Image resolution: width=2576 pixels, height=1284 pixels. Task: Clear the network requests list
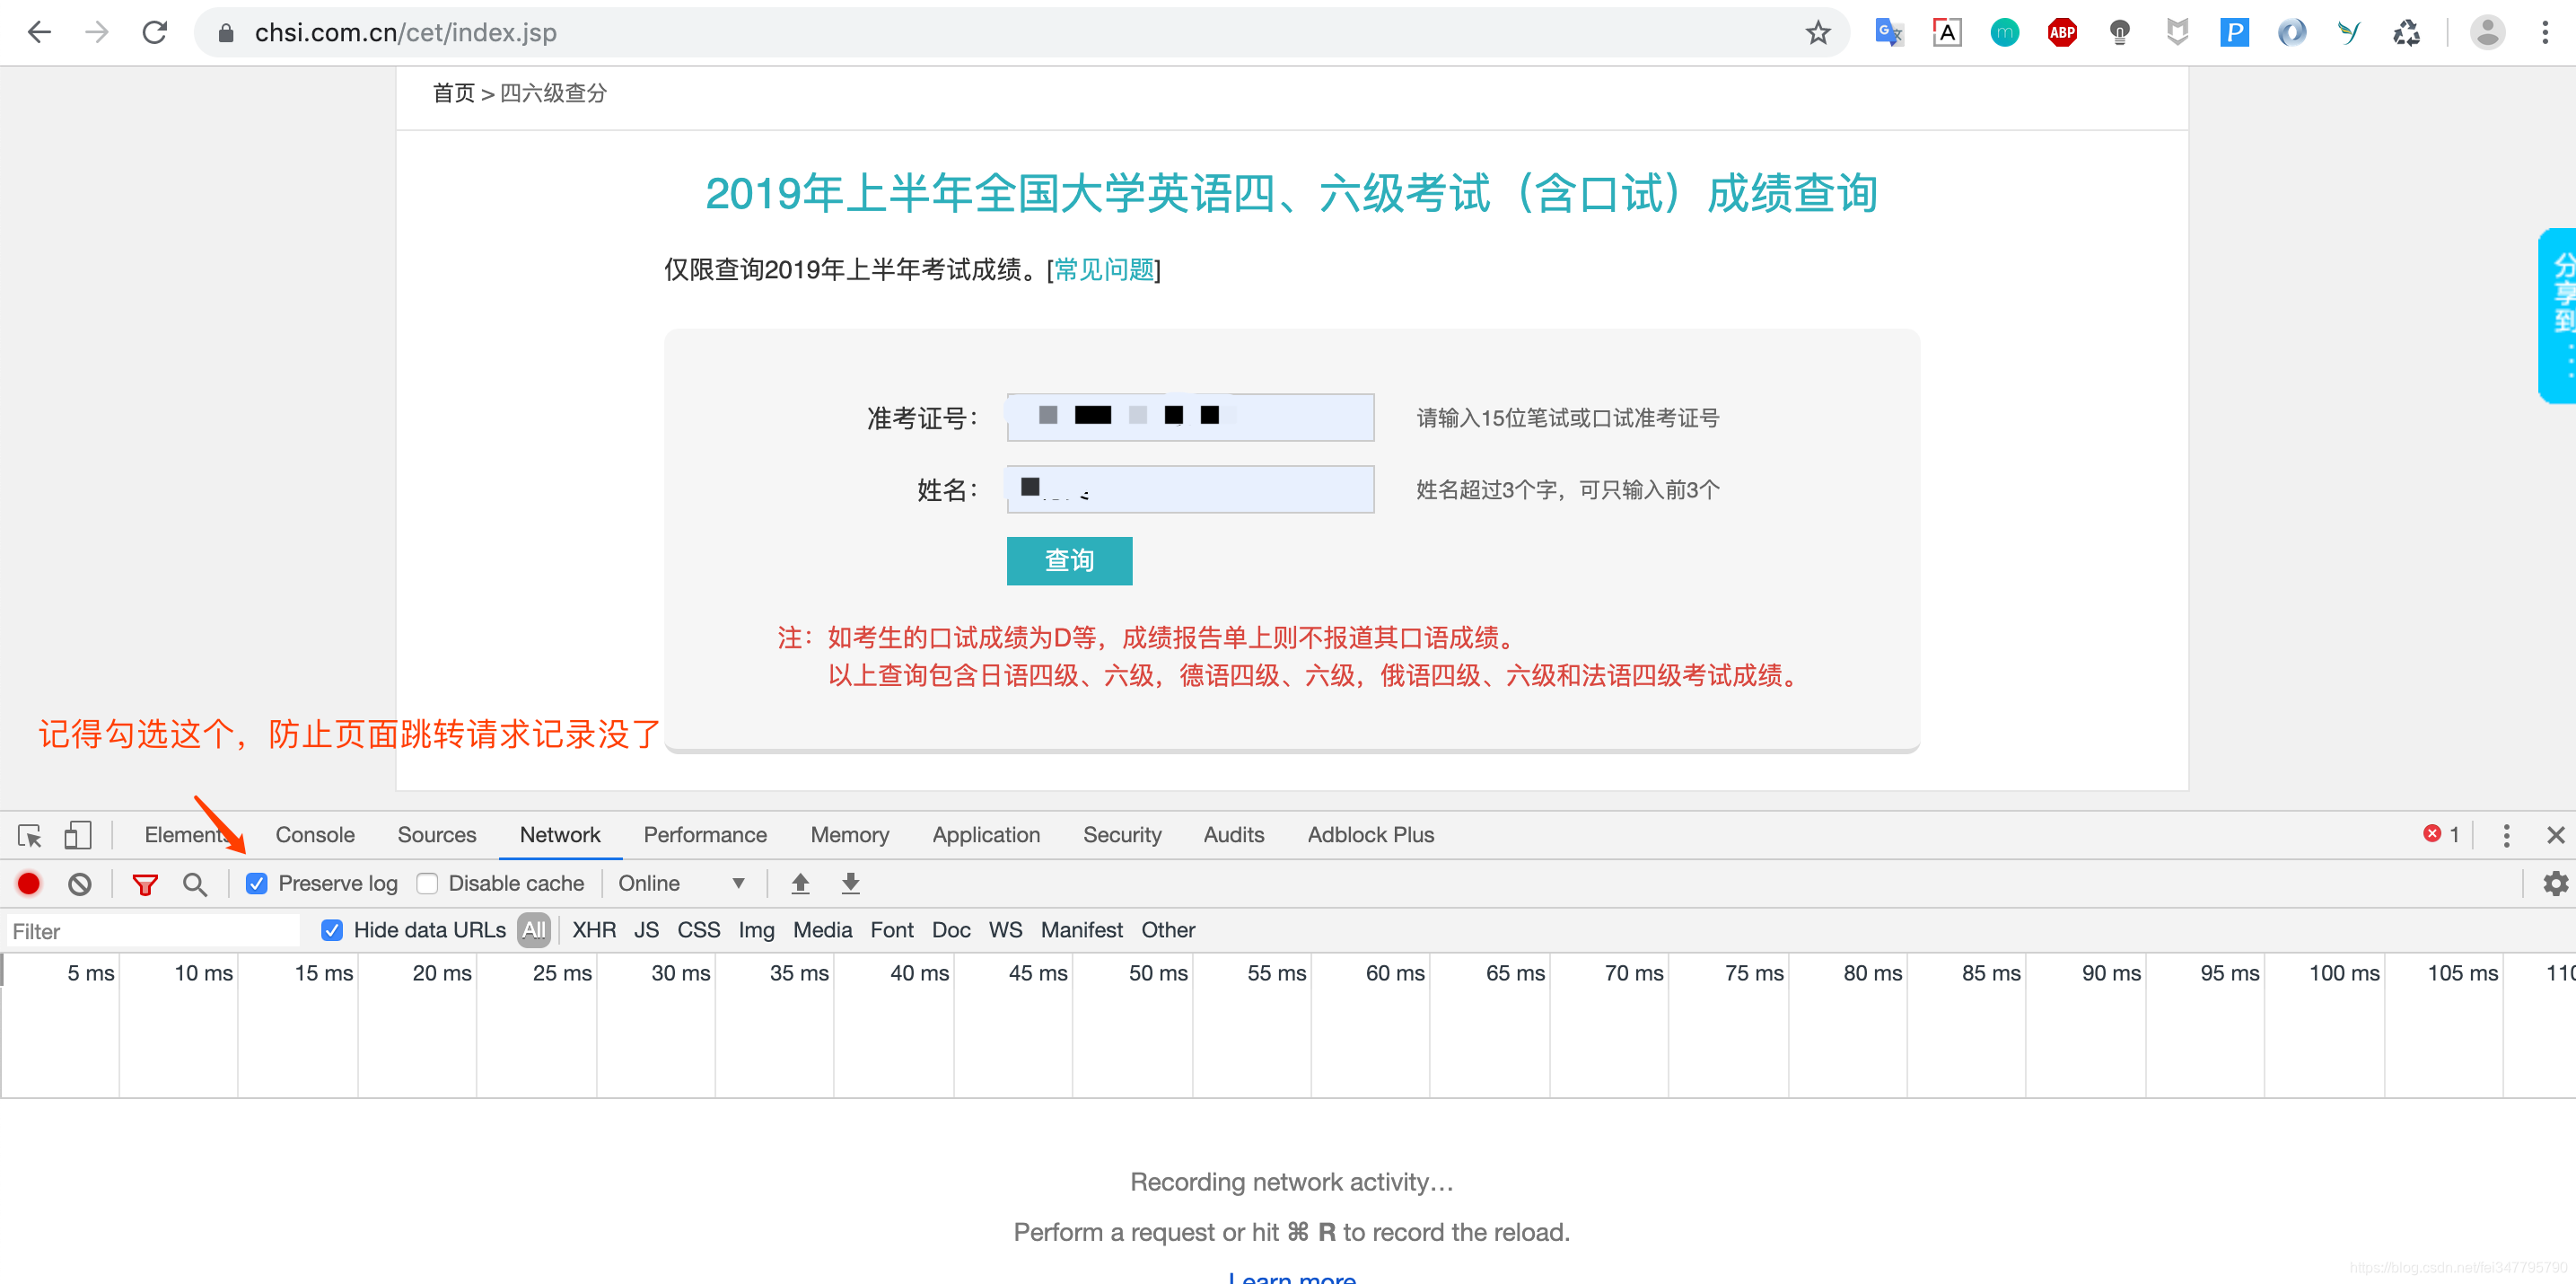tap(79, 883)
